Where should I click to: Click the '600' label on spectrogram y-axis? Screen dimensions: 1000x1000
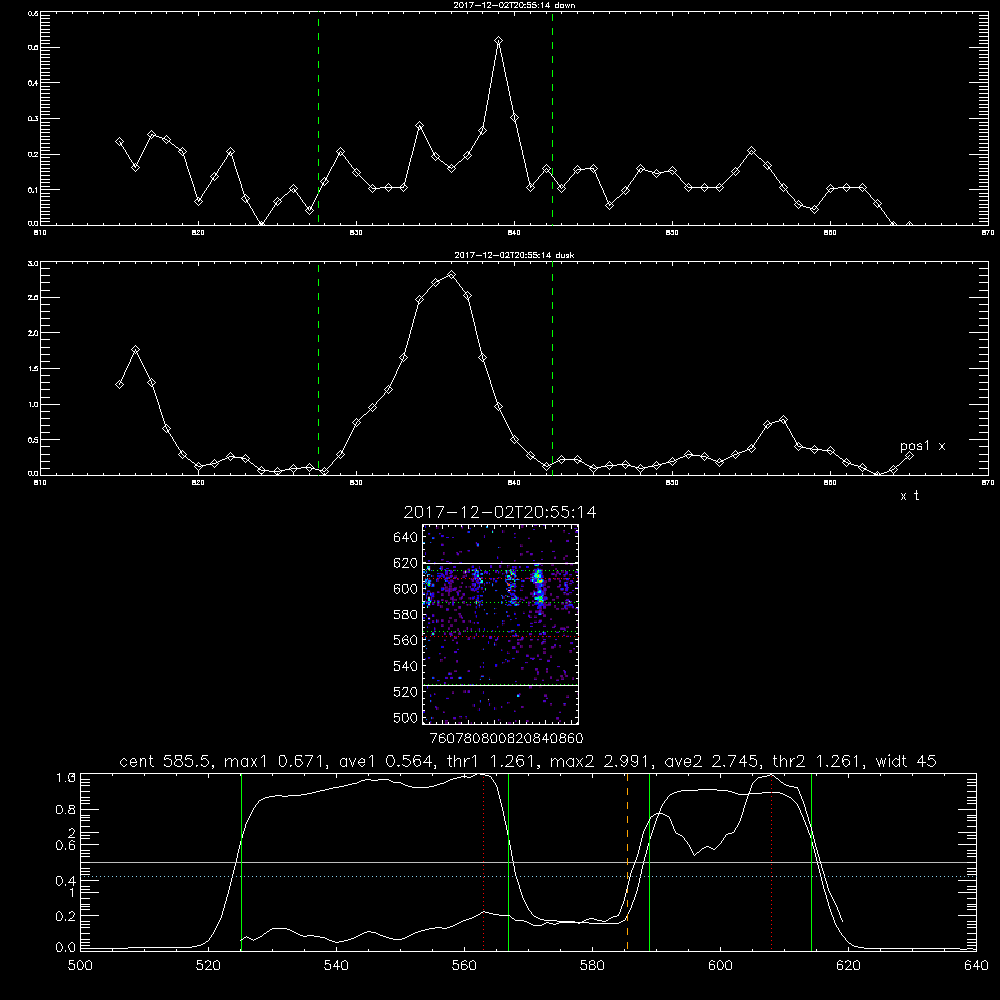406,589
